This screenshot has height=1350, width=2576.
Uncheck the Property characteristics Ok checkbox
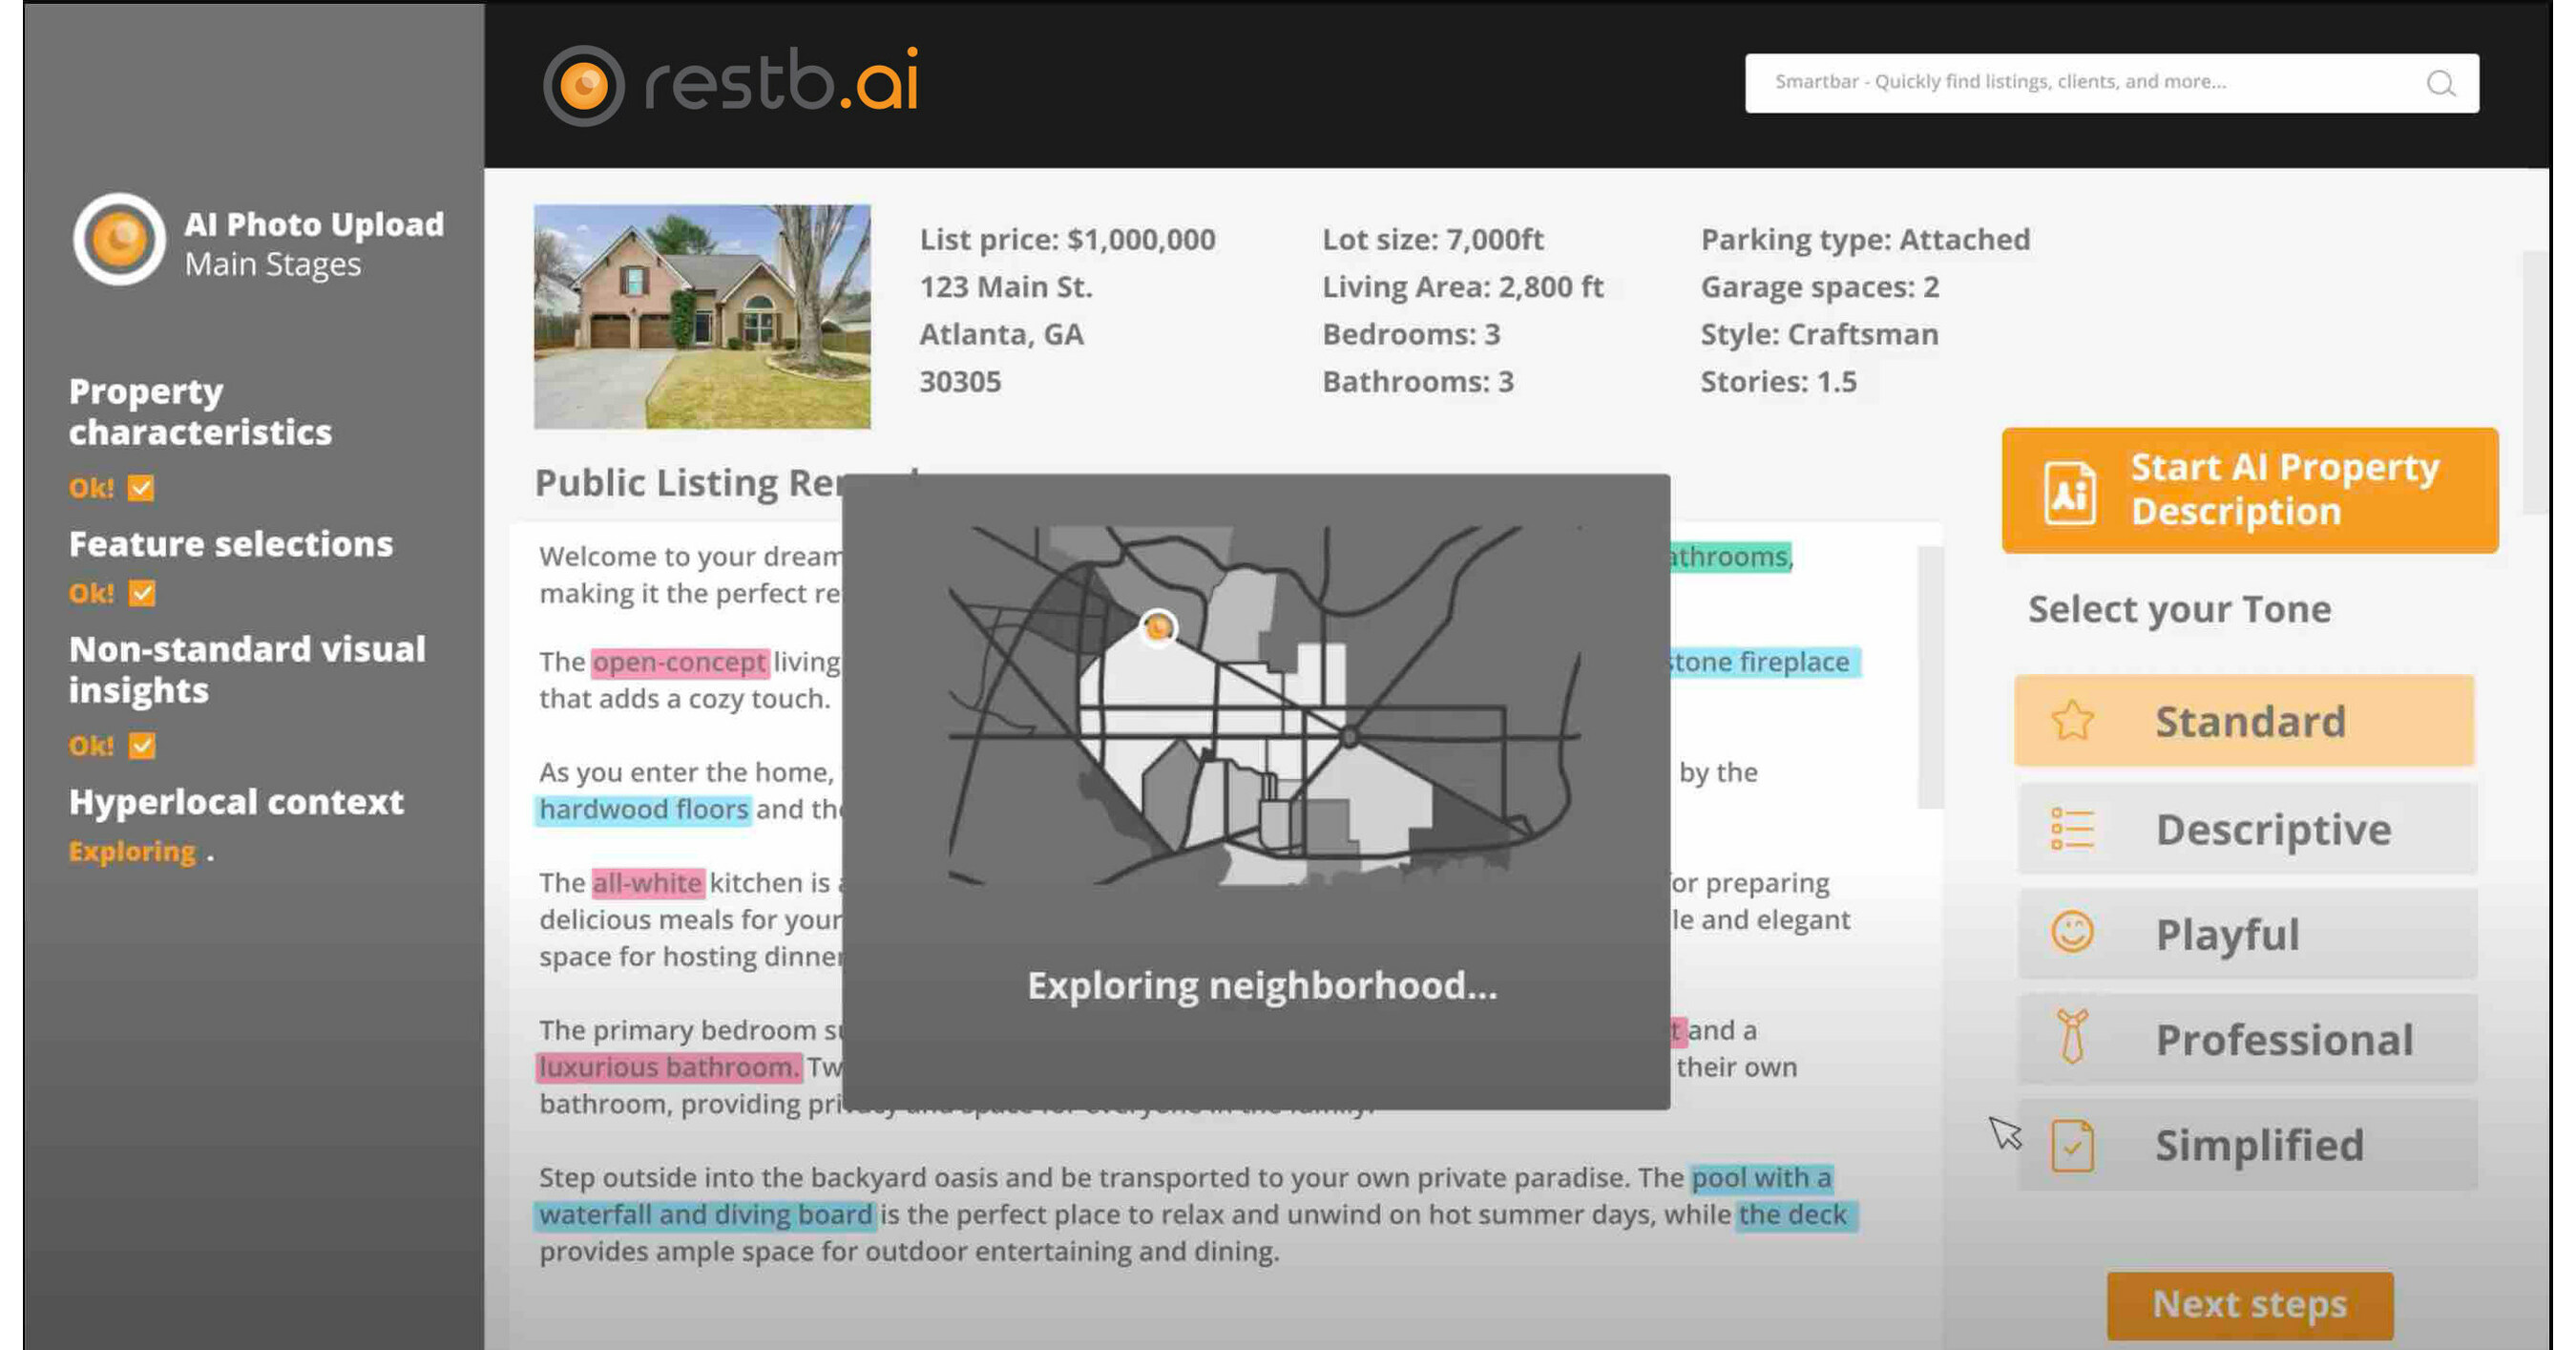pos(141,488)
